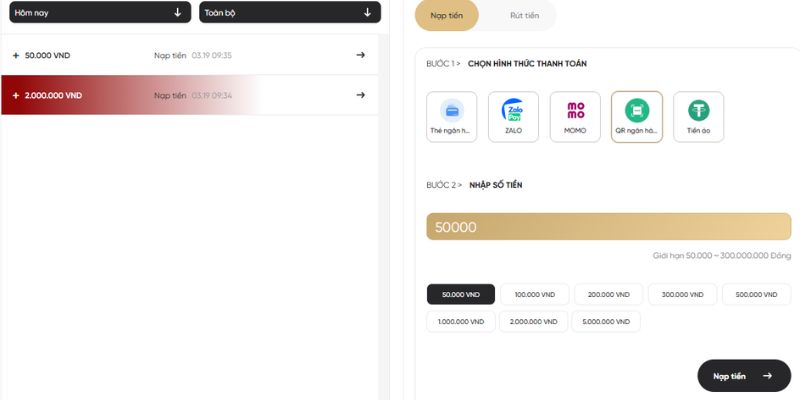
Task: Select the 5.000.000 VND preset amount
Action: coord(606,322)
